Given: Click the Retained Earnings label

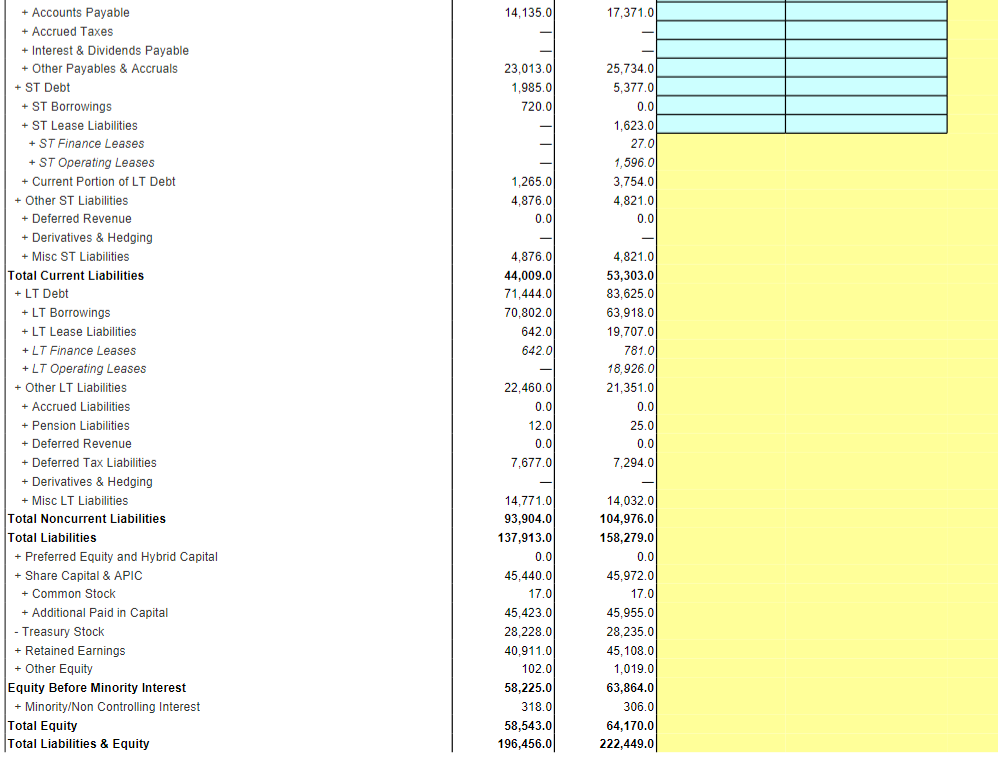Looking at the screenshot, I should [x=74, y=651].
